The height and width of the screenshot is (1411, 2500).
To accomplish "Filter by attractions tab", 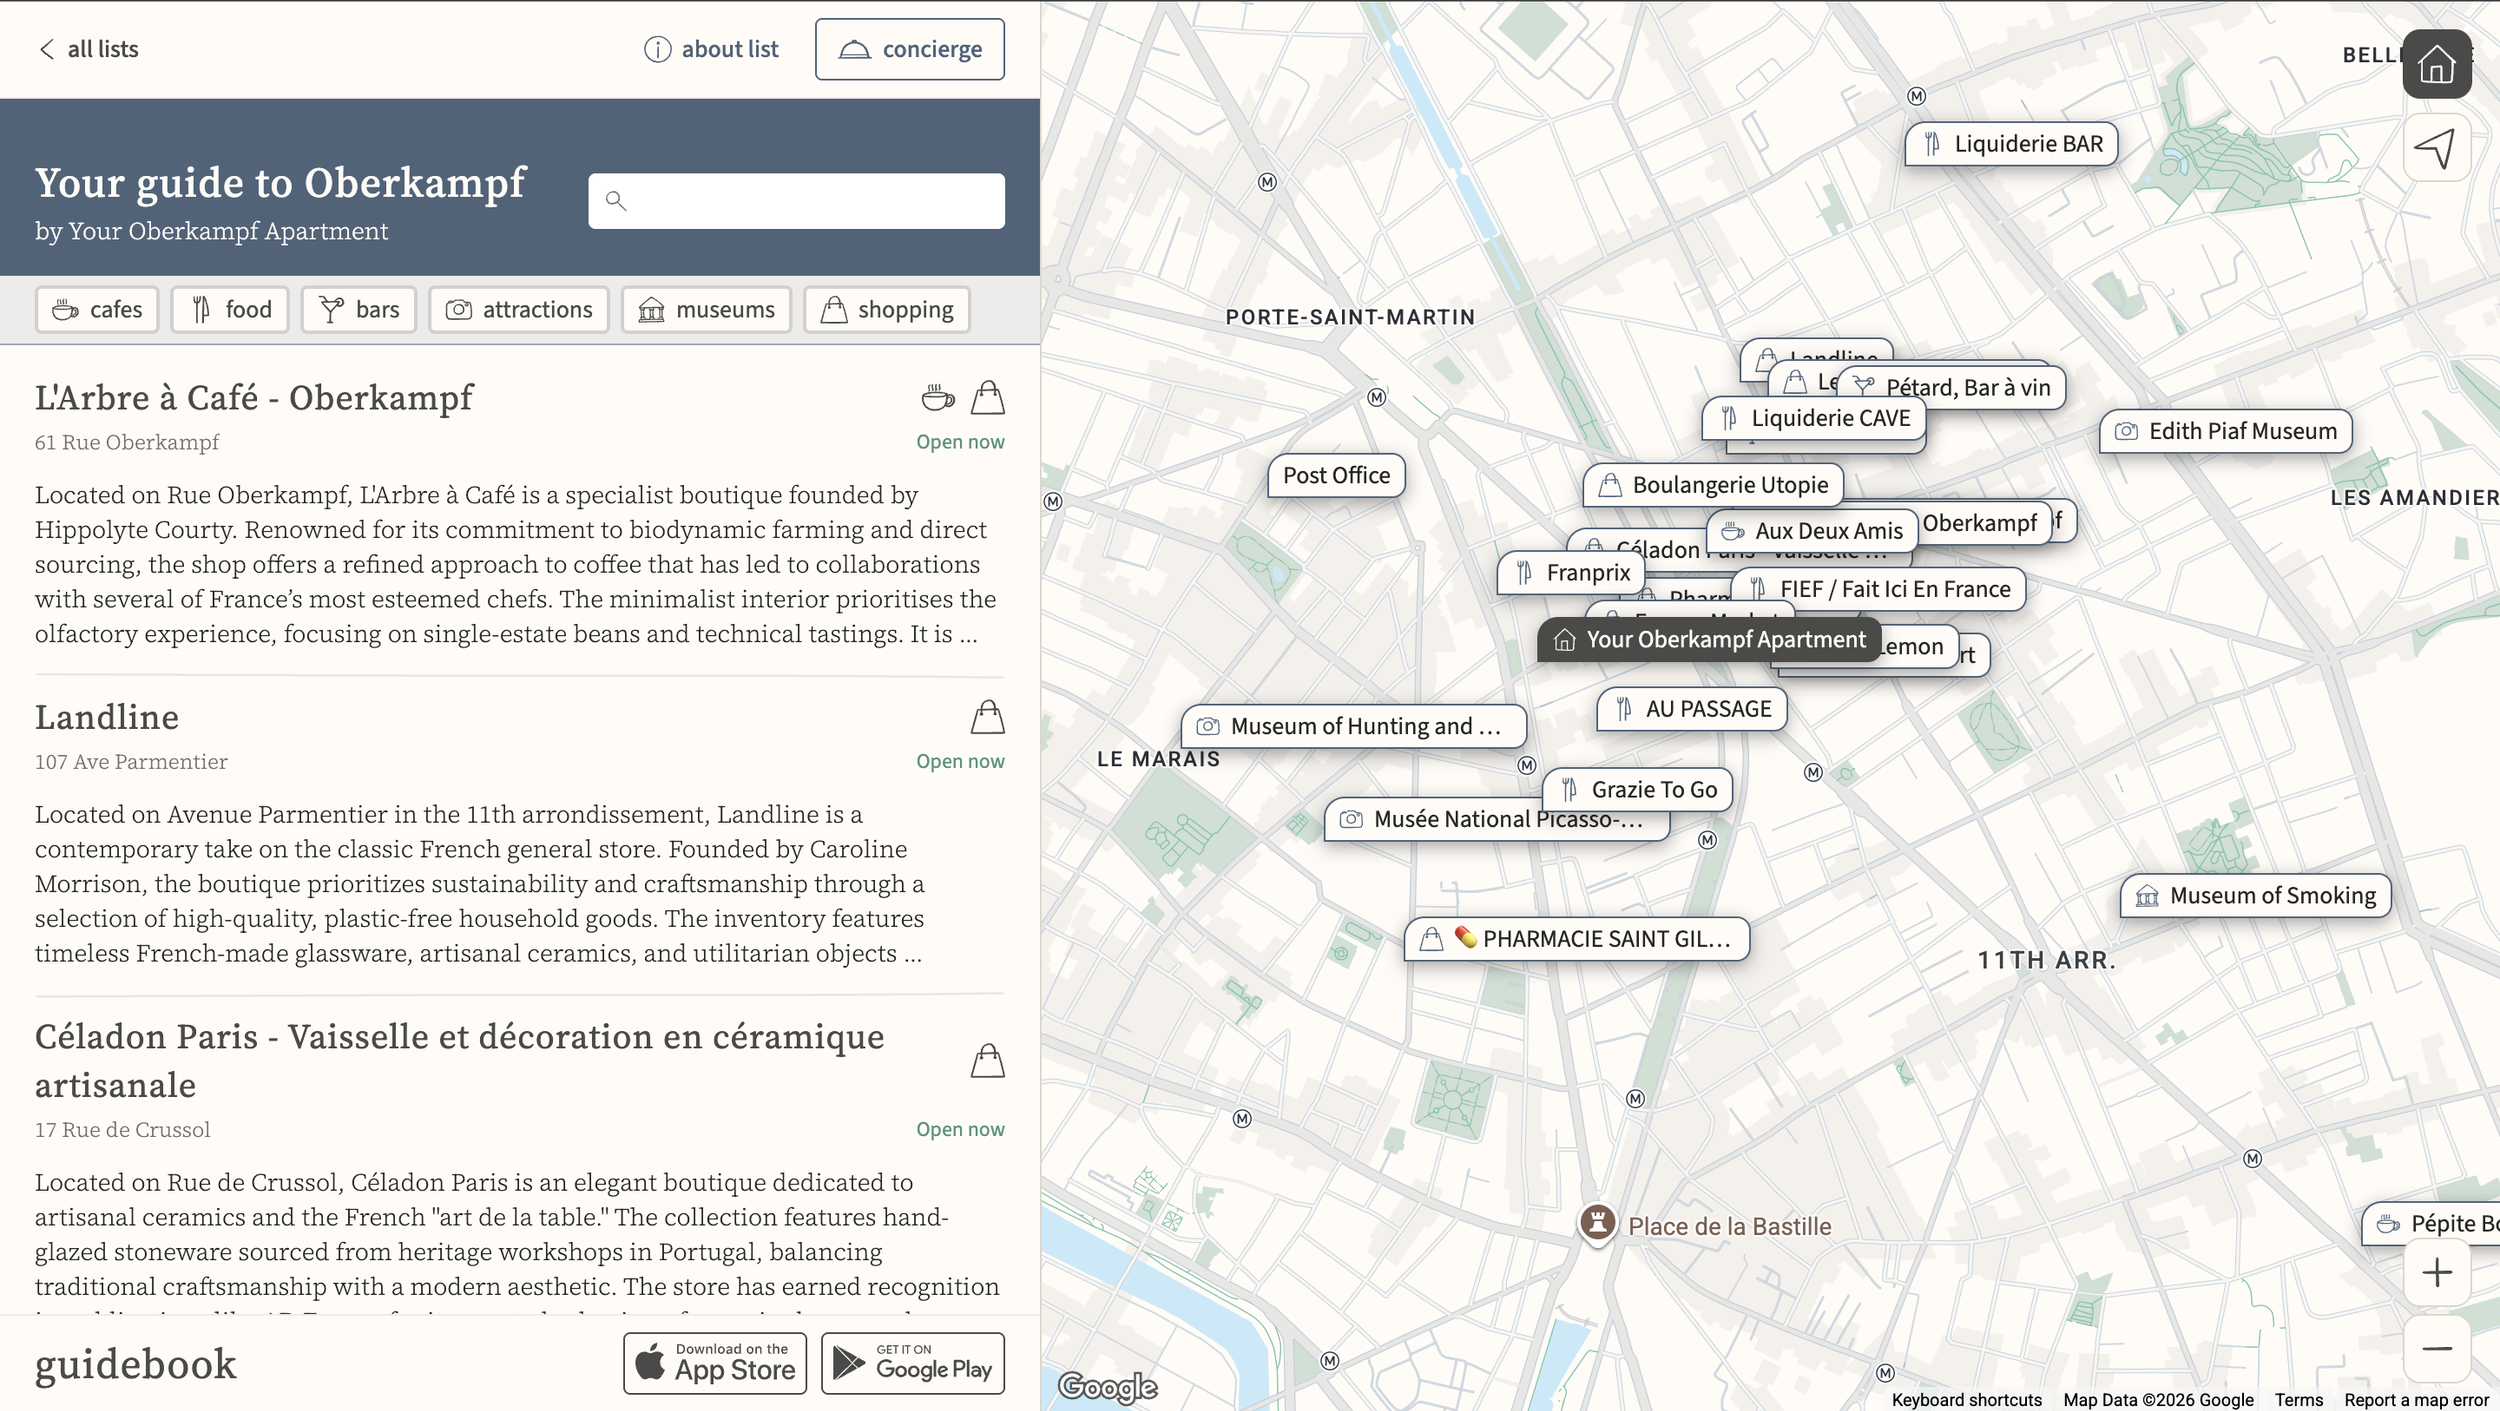I will (x=519, y=310).
